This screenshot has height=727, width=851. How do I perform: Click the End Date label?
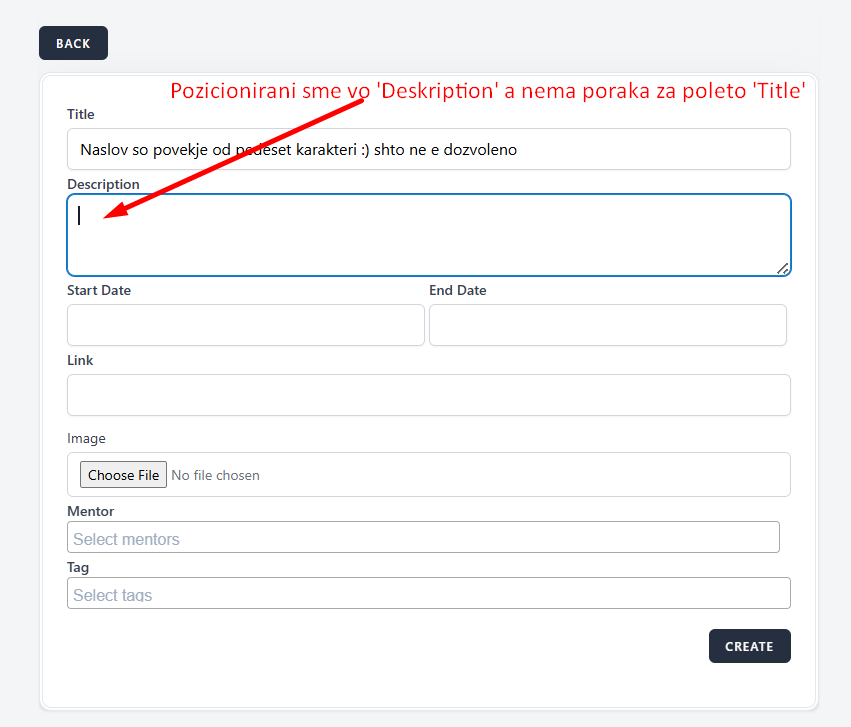point(458,290)
